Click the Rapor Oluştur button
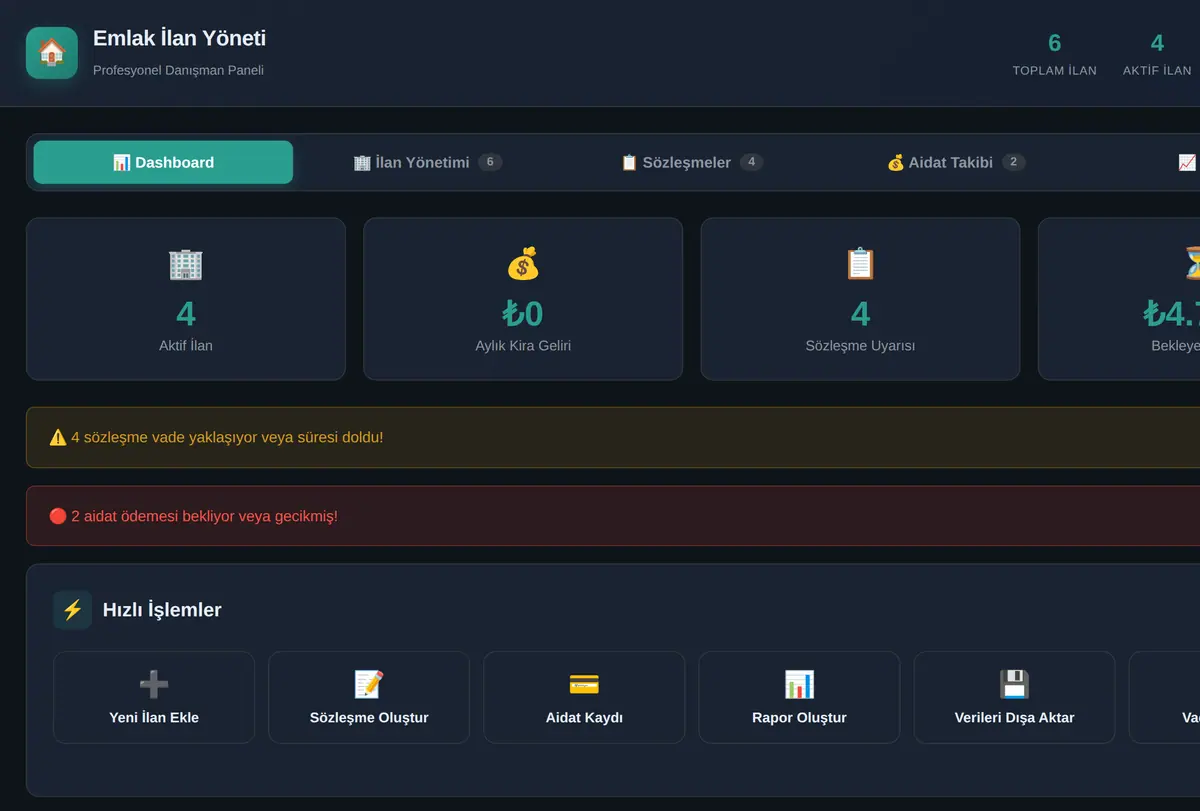1200x811 pixels. (799, 698)
